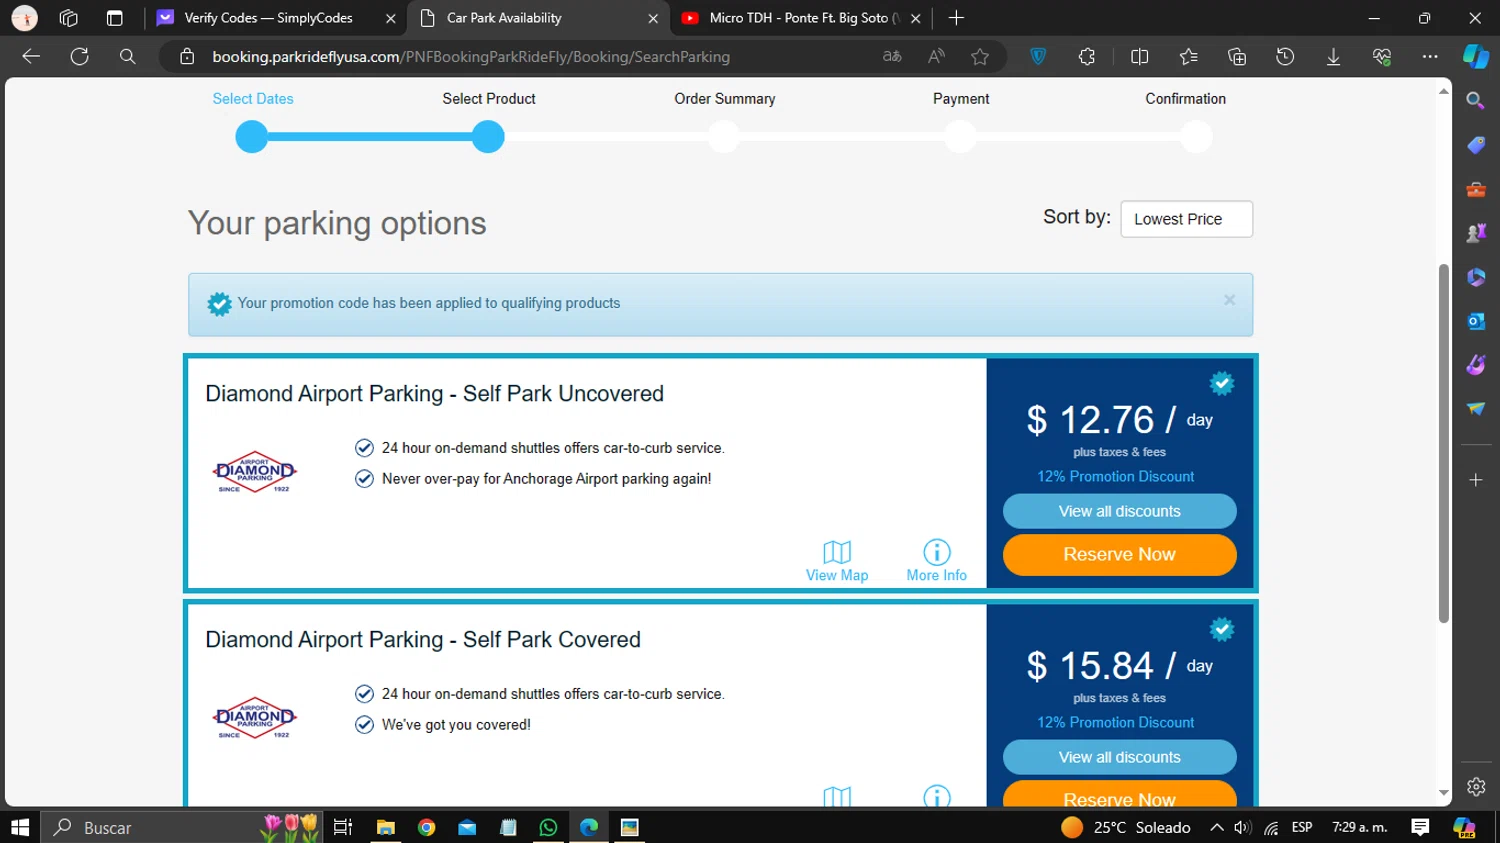Click the address bar URL
The image size is (1500, 843).
[471, 57]
